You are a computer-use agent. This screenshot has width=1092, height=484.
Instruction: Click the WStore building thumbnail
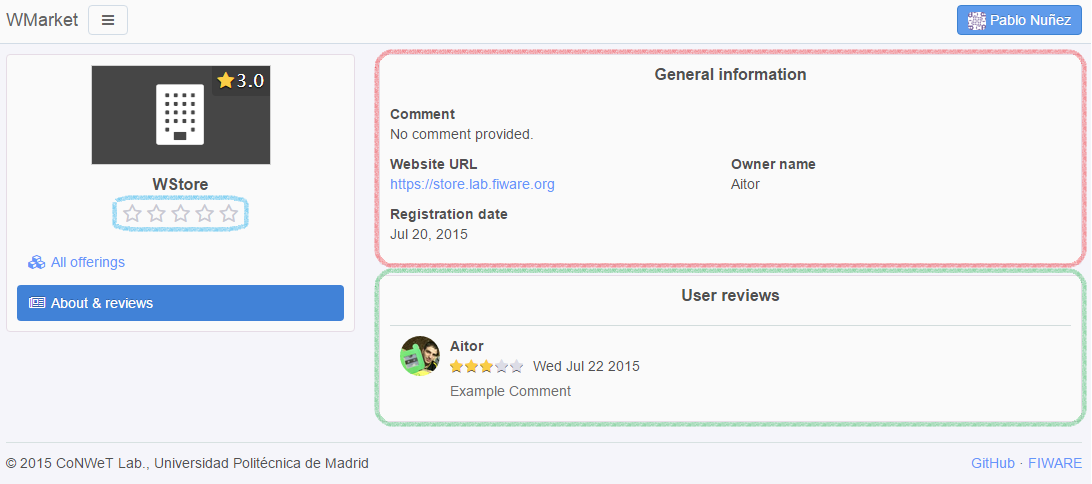[181, 115]
